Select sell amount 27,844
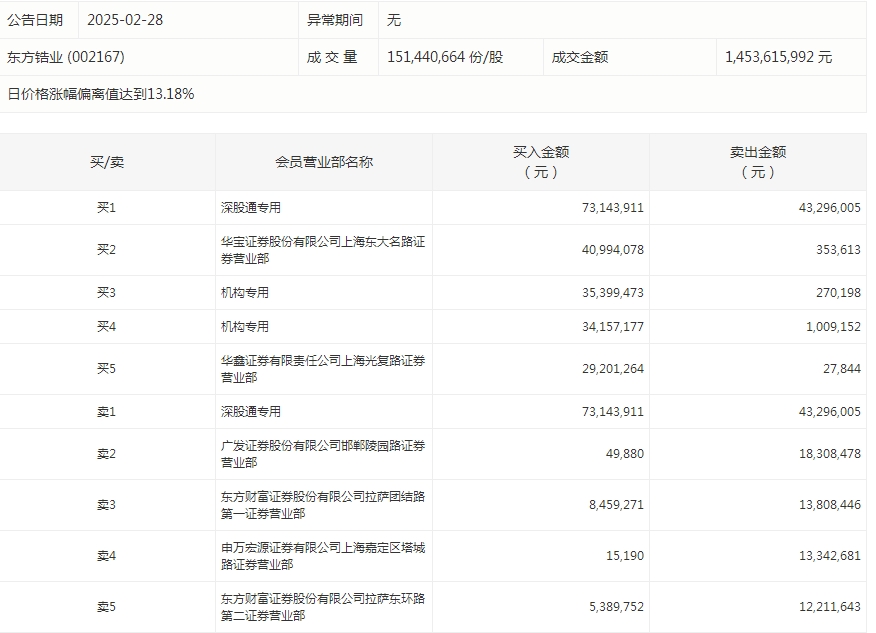Viewport: 876px width, 633px height. coord(842,369)
